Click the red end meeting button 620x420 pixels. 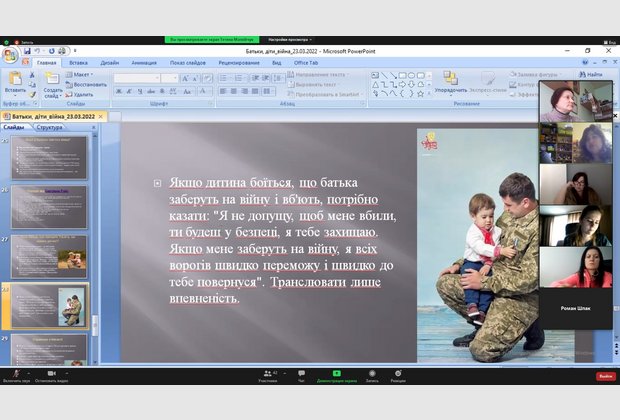point(605,376)
